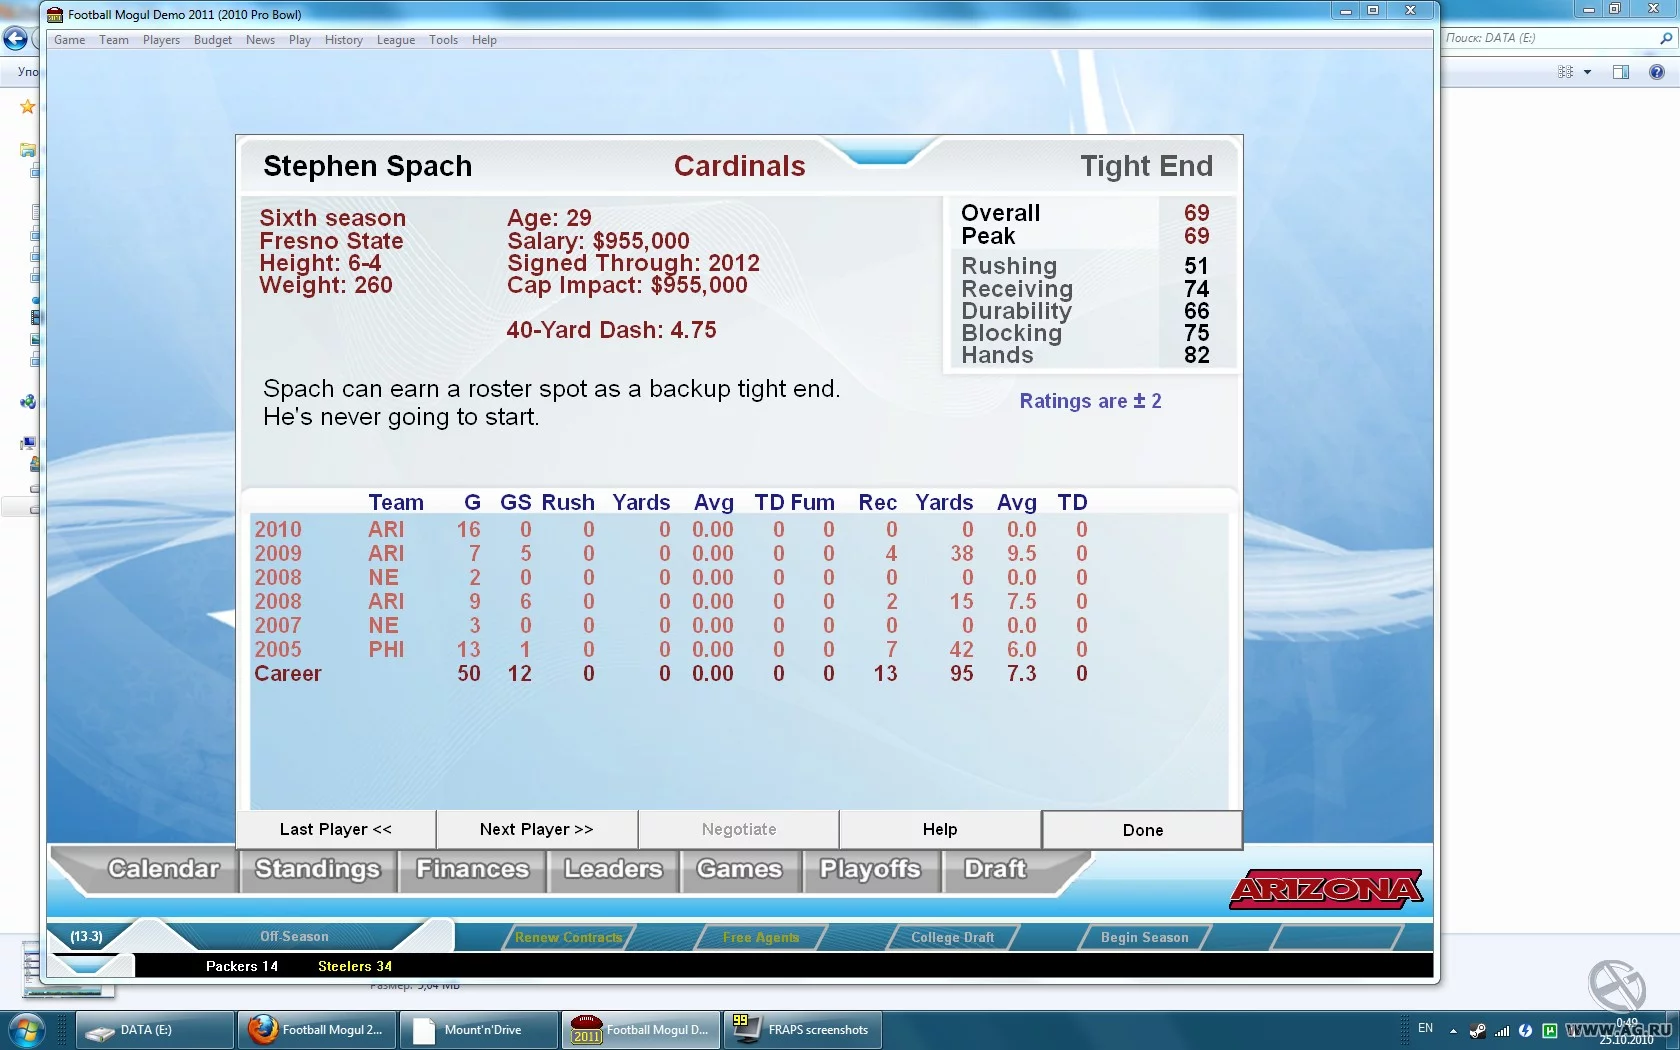Screen dimensions: 1680x1050
Task: Click the Arizona team logo
Action: point(1326,889)
